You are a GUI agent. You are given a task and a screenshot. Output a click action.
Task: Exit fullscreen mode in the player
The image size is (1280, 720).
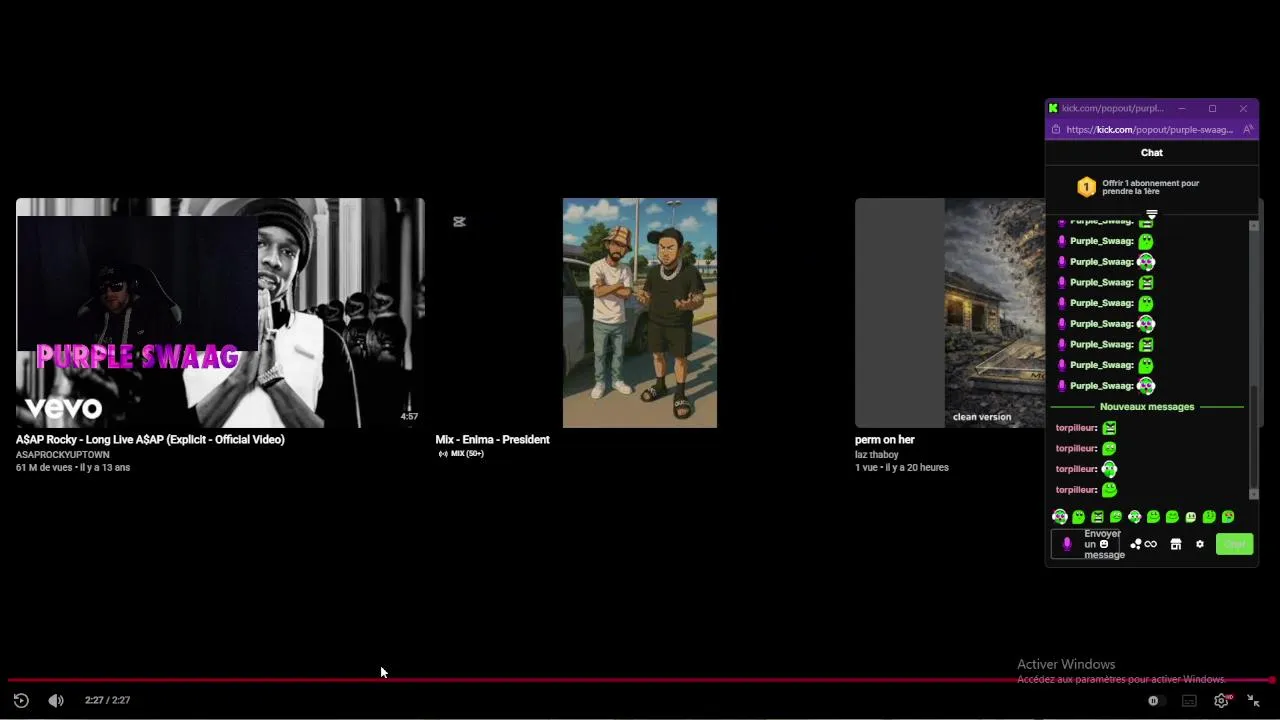[x=1253, y=701]
